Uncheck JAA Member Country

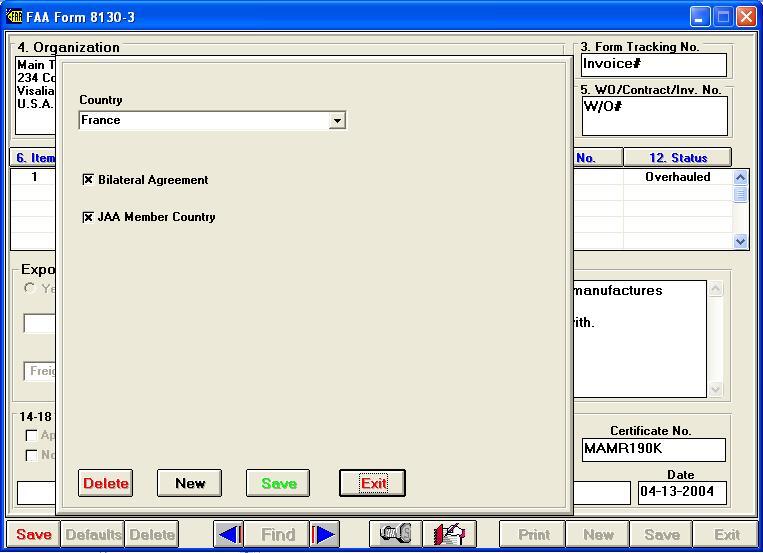point(88,217)
